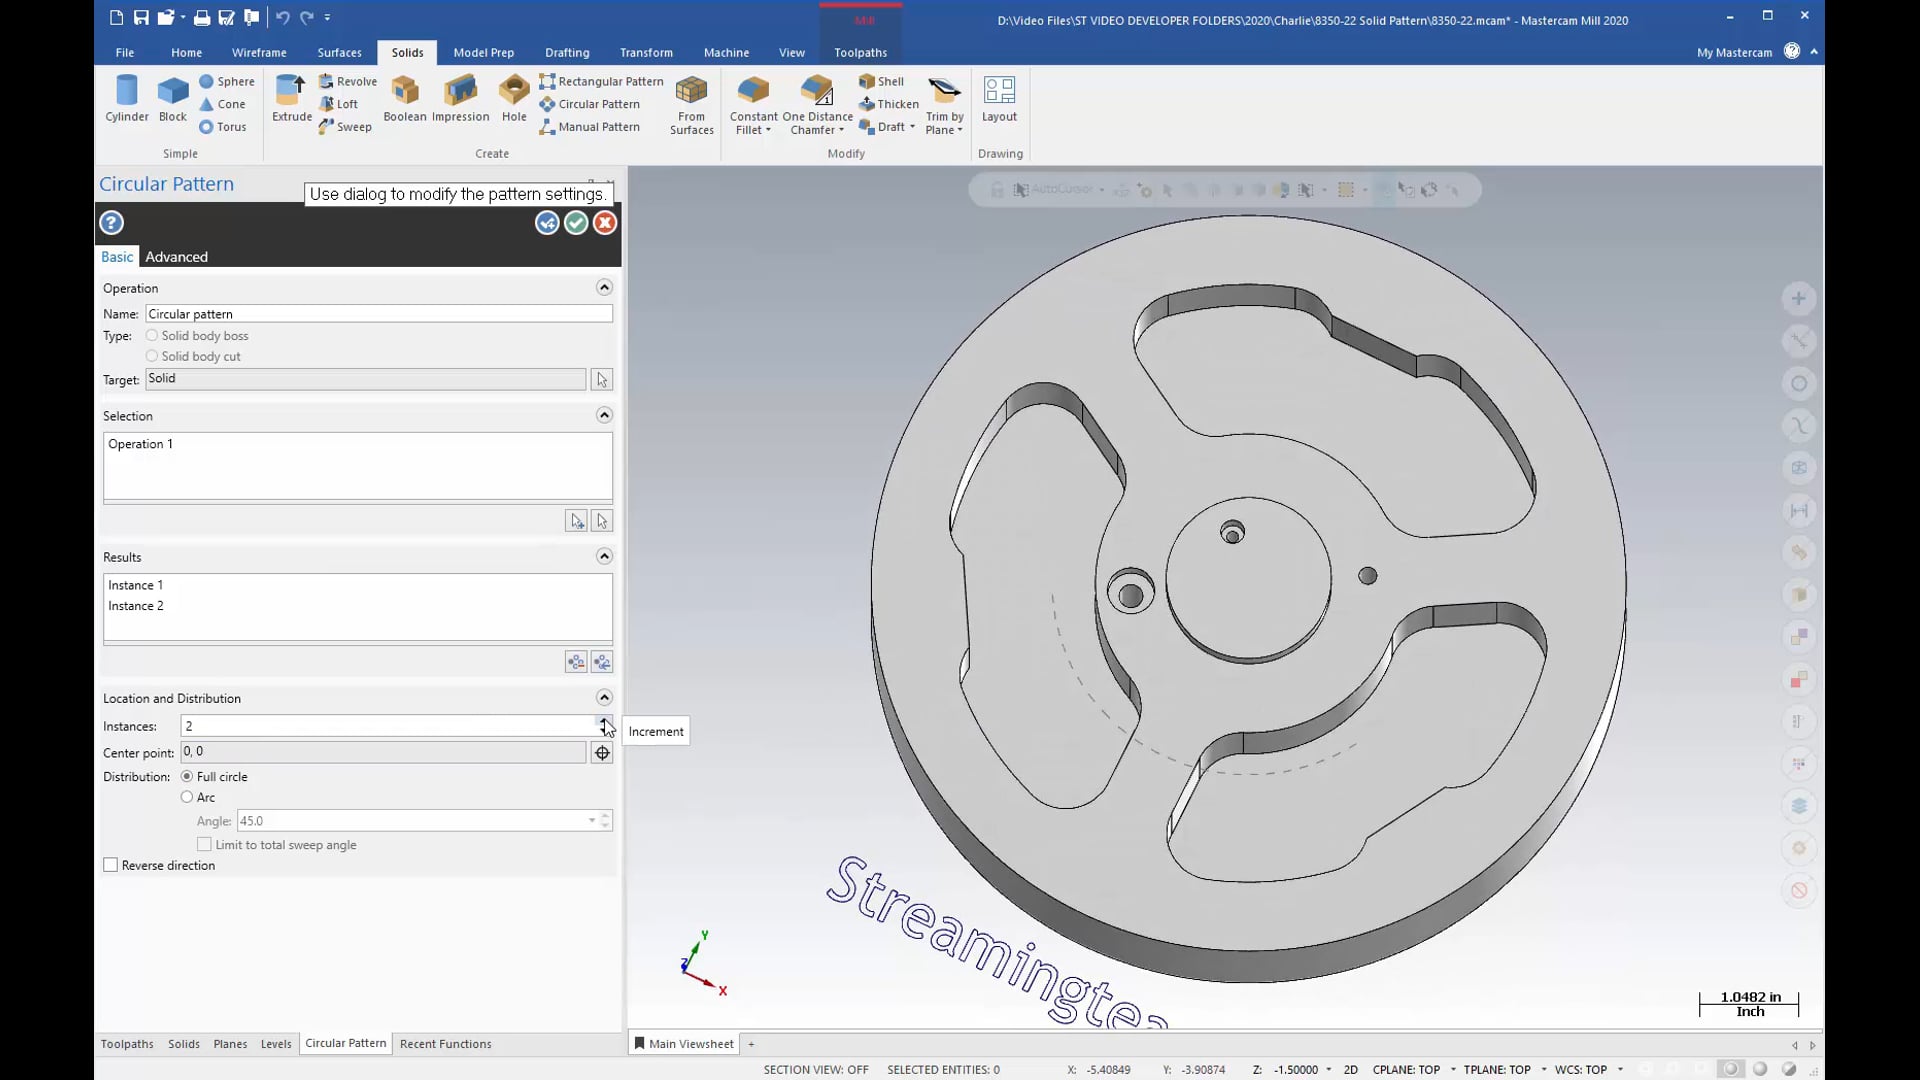The height and width of the screenshot is (1080, 1920).
Task: Open the Toolpaths menu in ribbon
Action: 860,51
